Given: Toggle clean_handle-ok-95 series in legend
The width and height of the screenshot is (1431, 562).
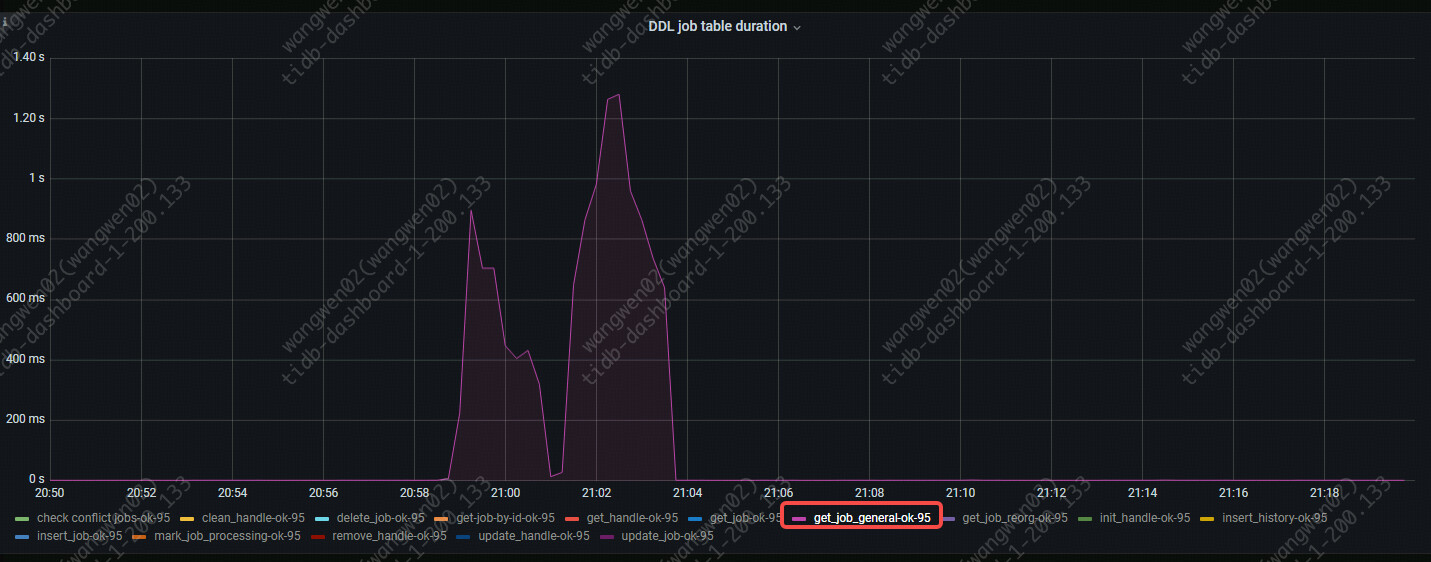Looking at the screenshot, I should point(253,518).
